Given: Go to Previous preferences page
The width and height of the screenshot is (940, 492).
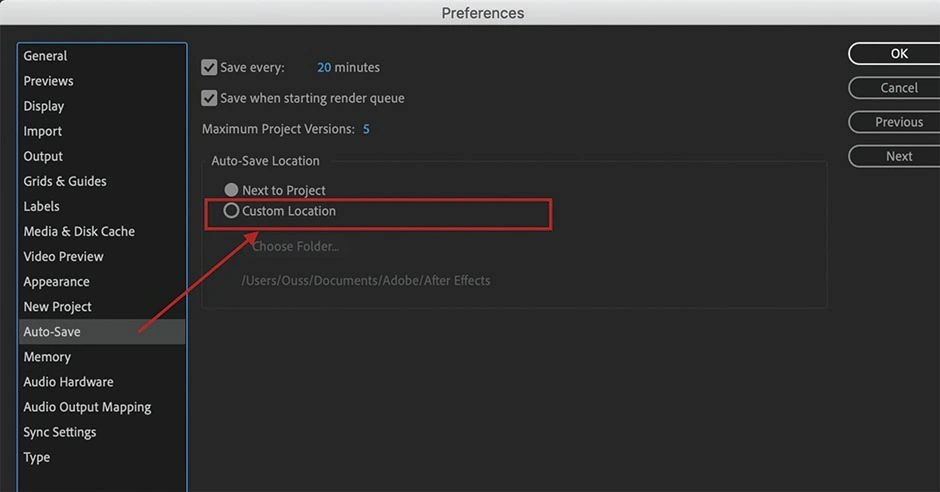Looking at the screenshot, I should click(898, 122).
